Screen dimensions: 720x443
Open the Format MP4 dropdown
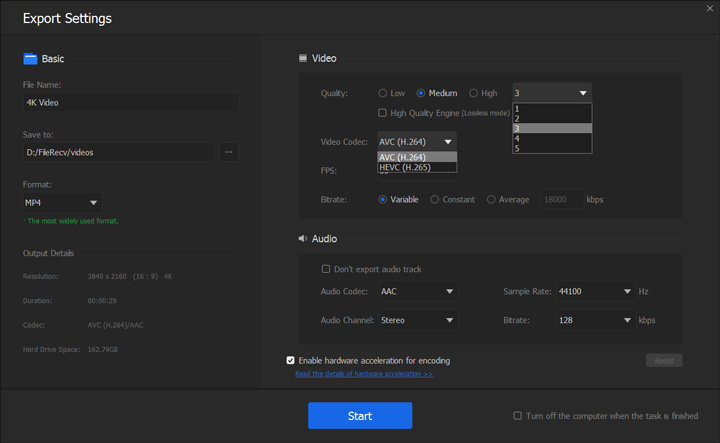62,203
